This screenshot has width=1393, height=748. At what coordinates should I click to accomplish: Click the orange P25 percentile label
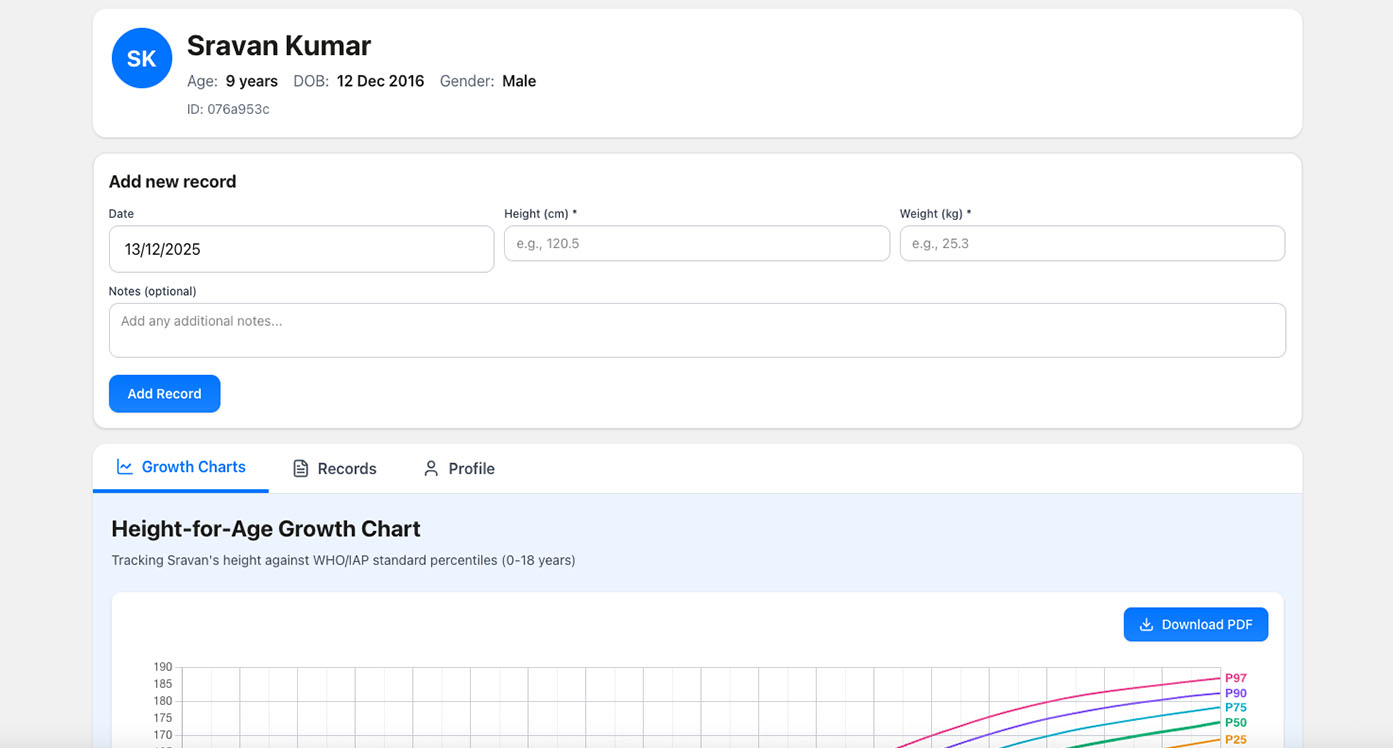tap(1236, 739)
